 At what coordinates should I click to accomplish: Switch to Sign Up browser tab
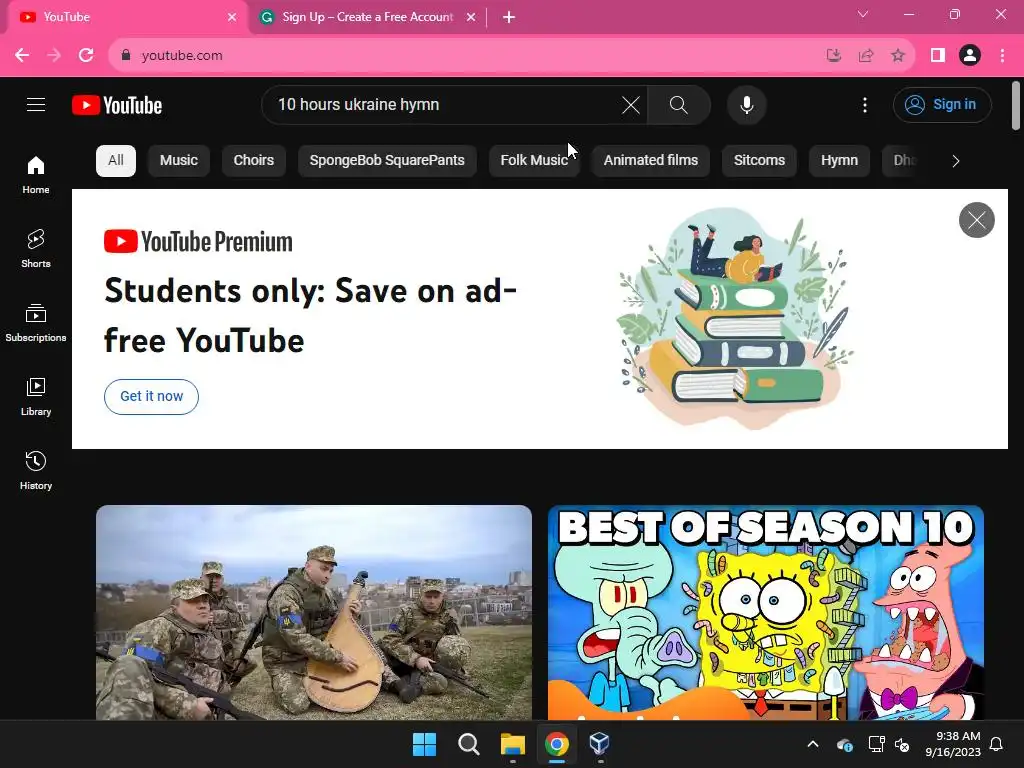click(367, 17)
